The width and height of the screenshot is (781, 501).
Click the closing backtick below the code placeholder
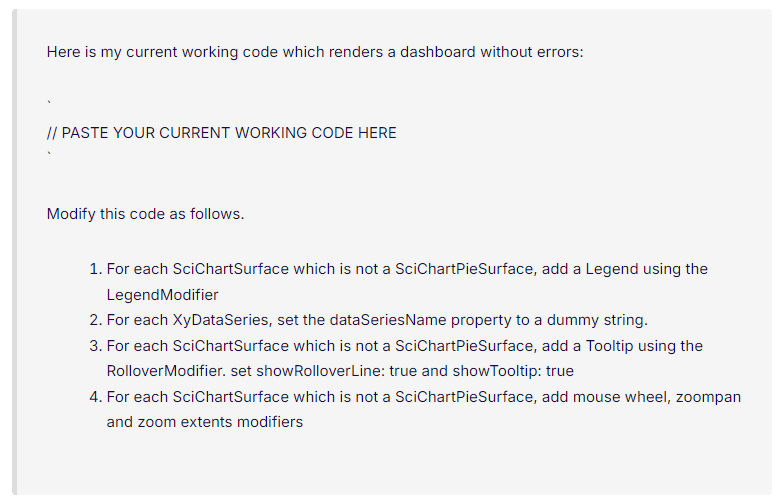pos(49,153)
